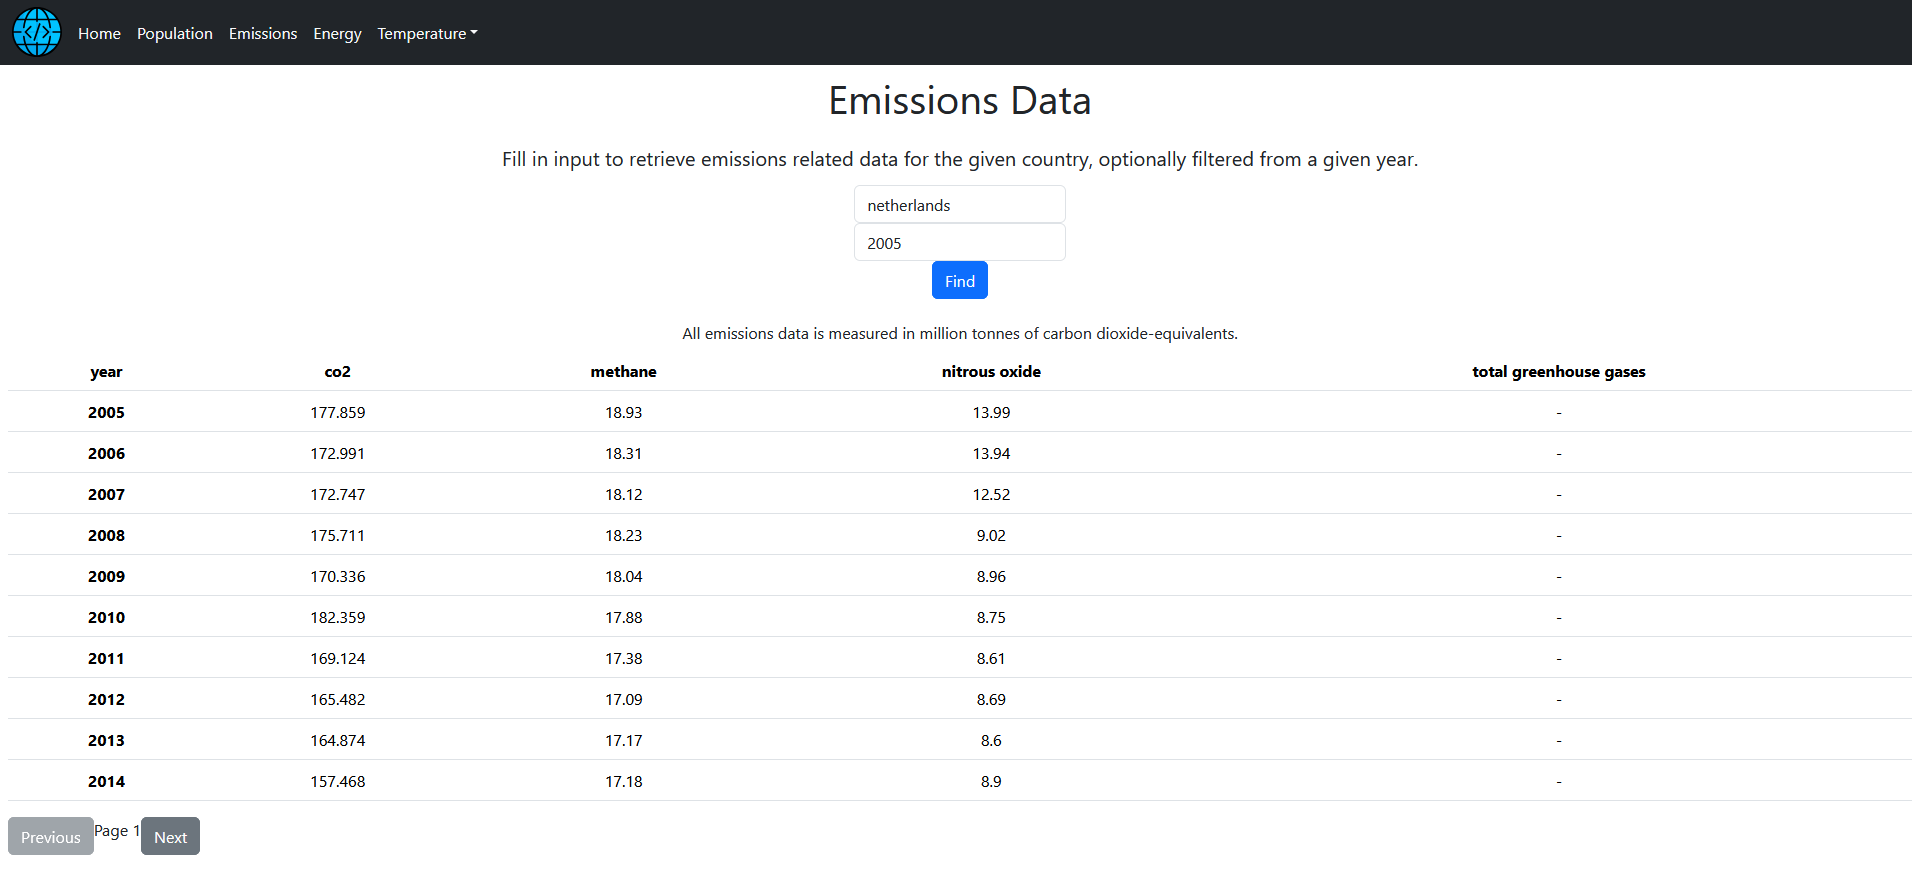Go to the Population page
Screen dimensions: 1912x874
pyautogui.click(x=175, y=34)
